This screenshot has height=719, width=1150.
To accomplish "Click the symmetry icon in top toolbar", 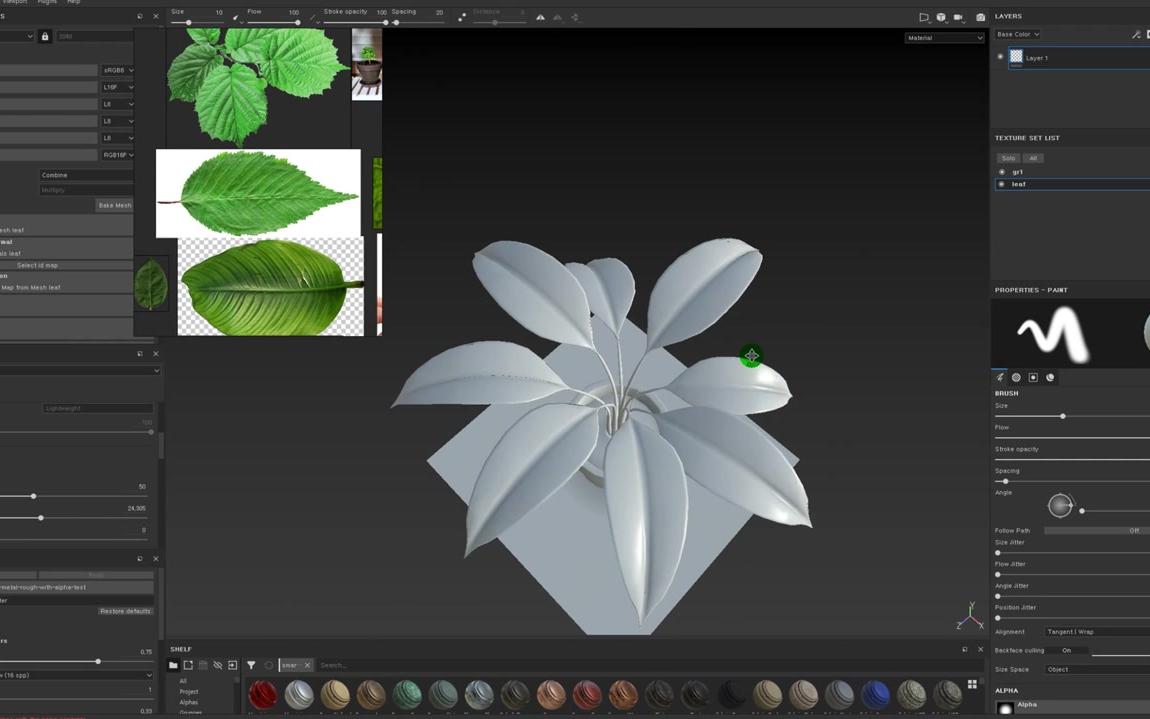I will coord(541,17).
